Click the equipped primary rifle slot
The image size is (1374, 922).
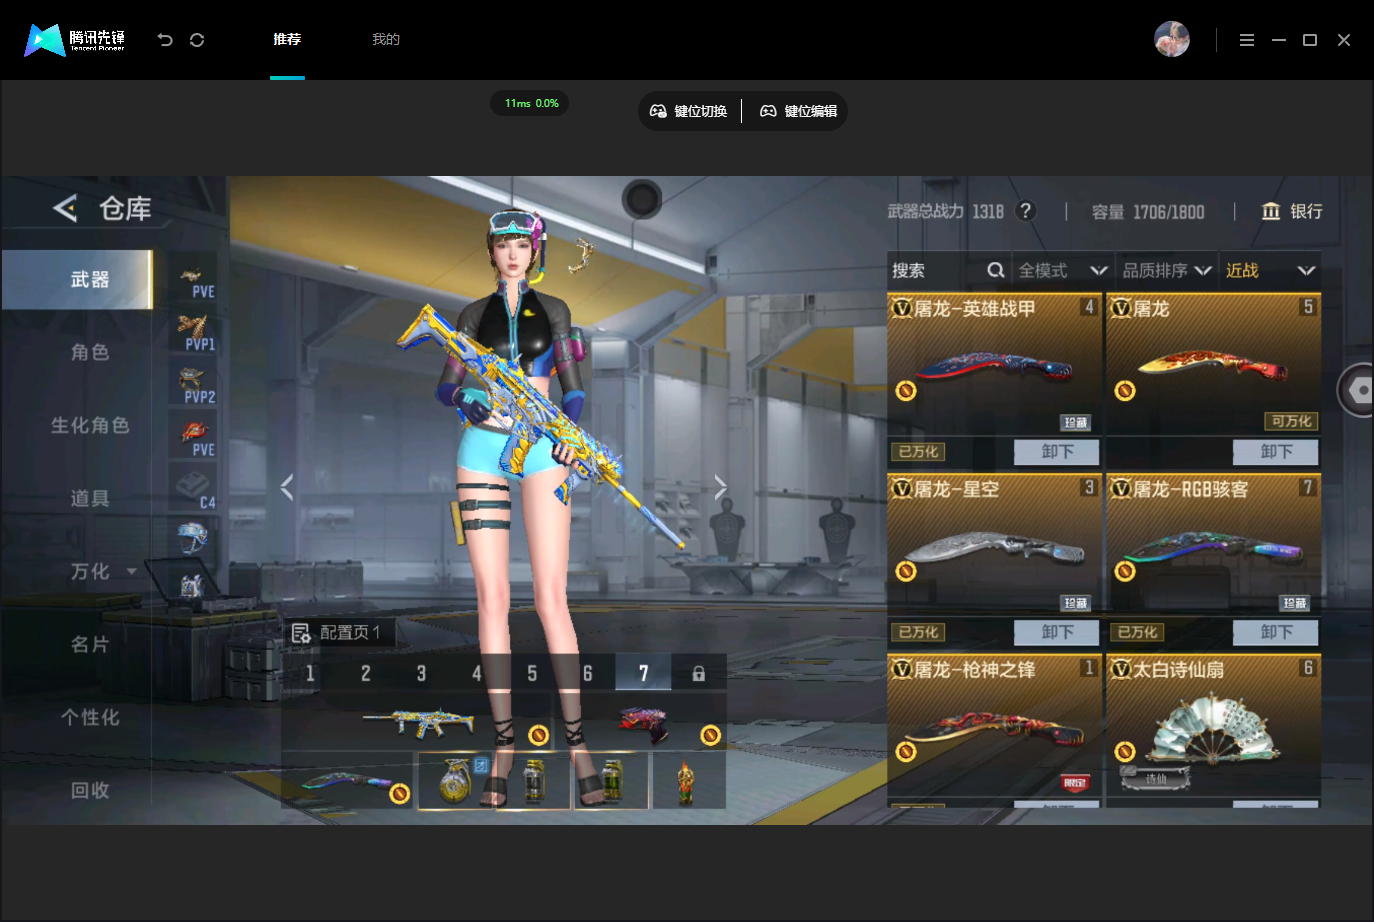417,722
